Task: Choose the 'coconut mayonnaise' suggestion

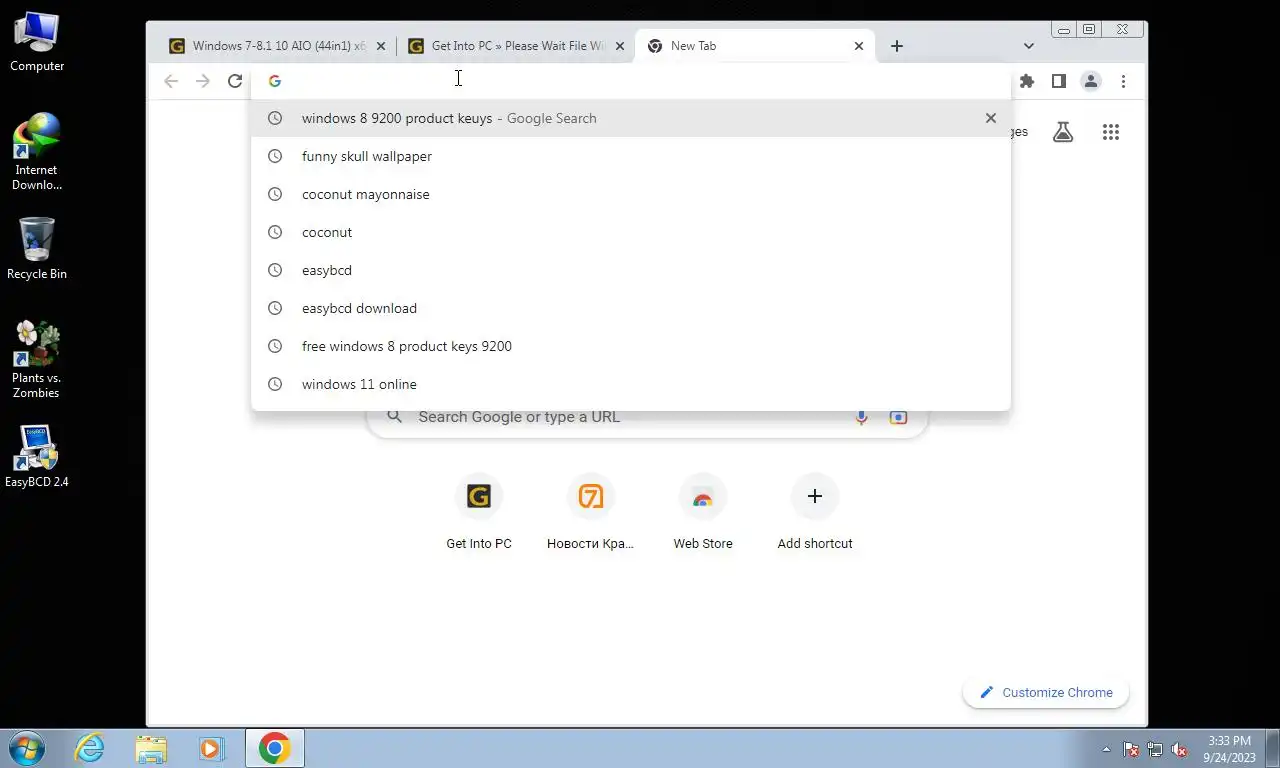Action: click(x=631, y=194)
